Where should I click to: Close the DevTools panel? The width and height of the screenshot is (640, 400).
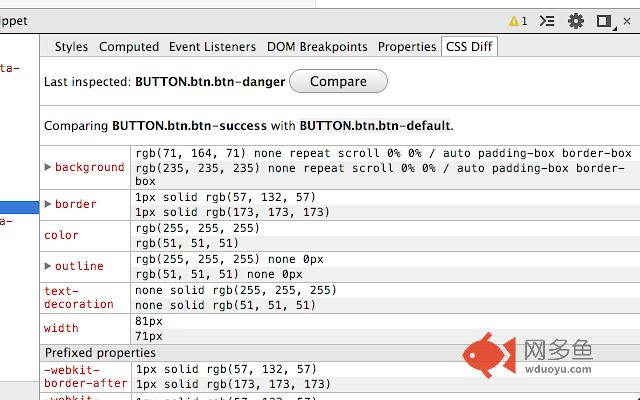click(x=627, y=21)
